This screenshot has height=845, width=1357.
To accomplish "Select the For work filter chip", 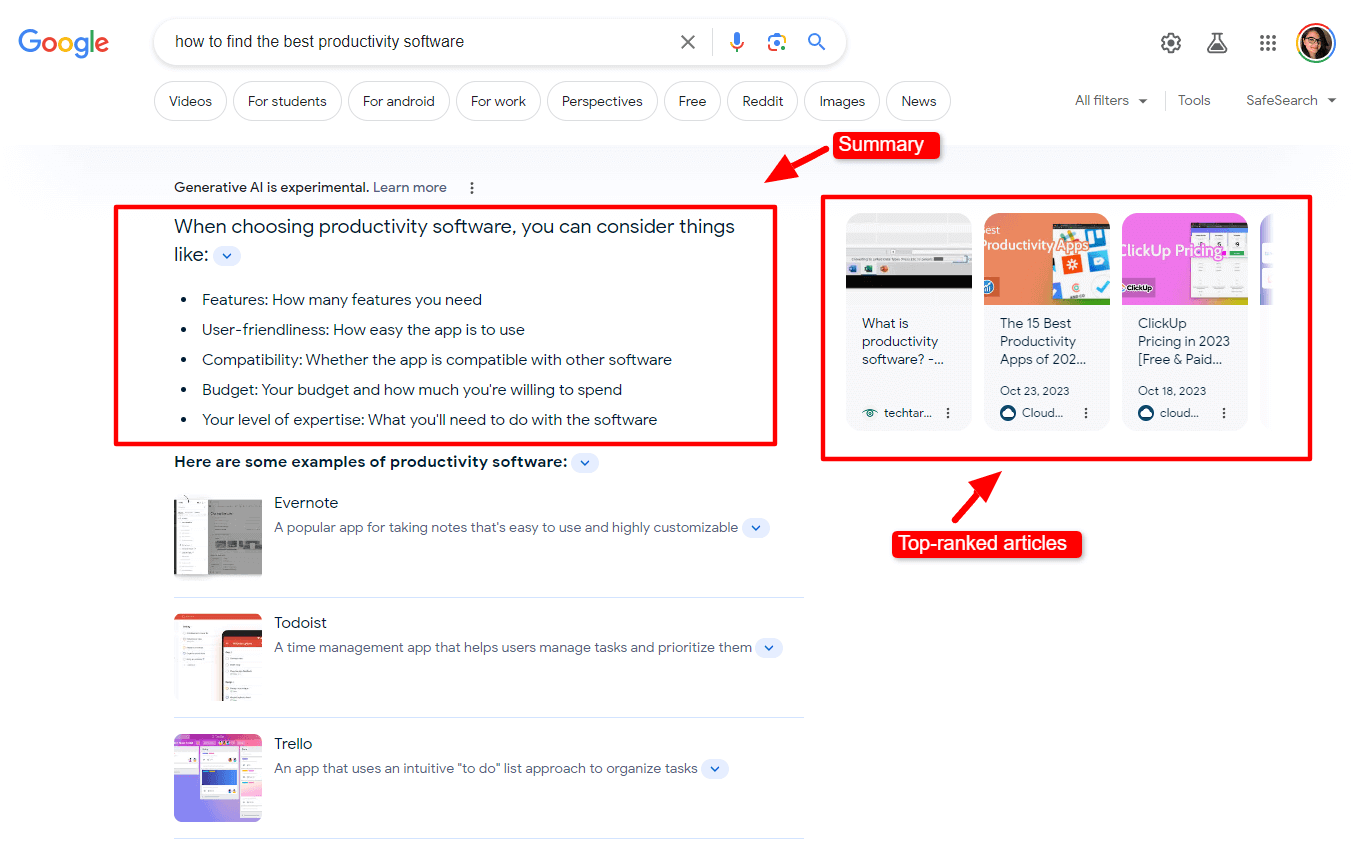I will coord(498,101).
